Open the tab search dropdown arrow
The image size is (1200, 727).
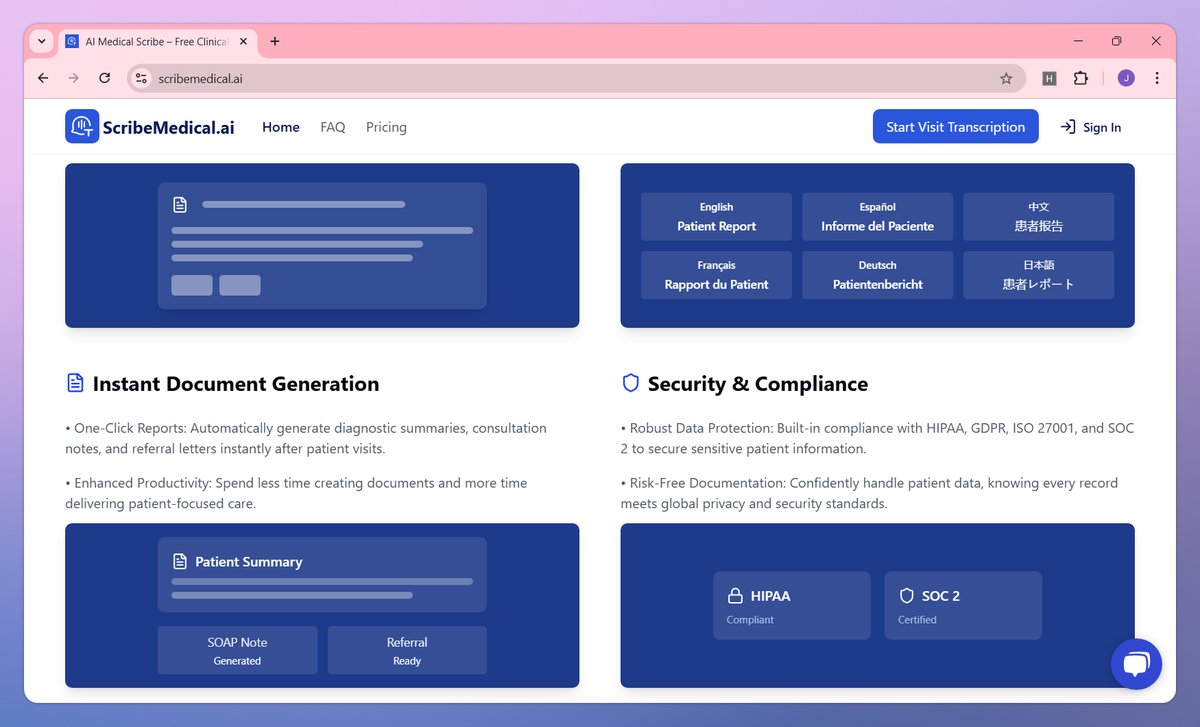(x=40, y=41)
